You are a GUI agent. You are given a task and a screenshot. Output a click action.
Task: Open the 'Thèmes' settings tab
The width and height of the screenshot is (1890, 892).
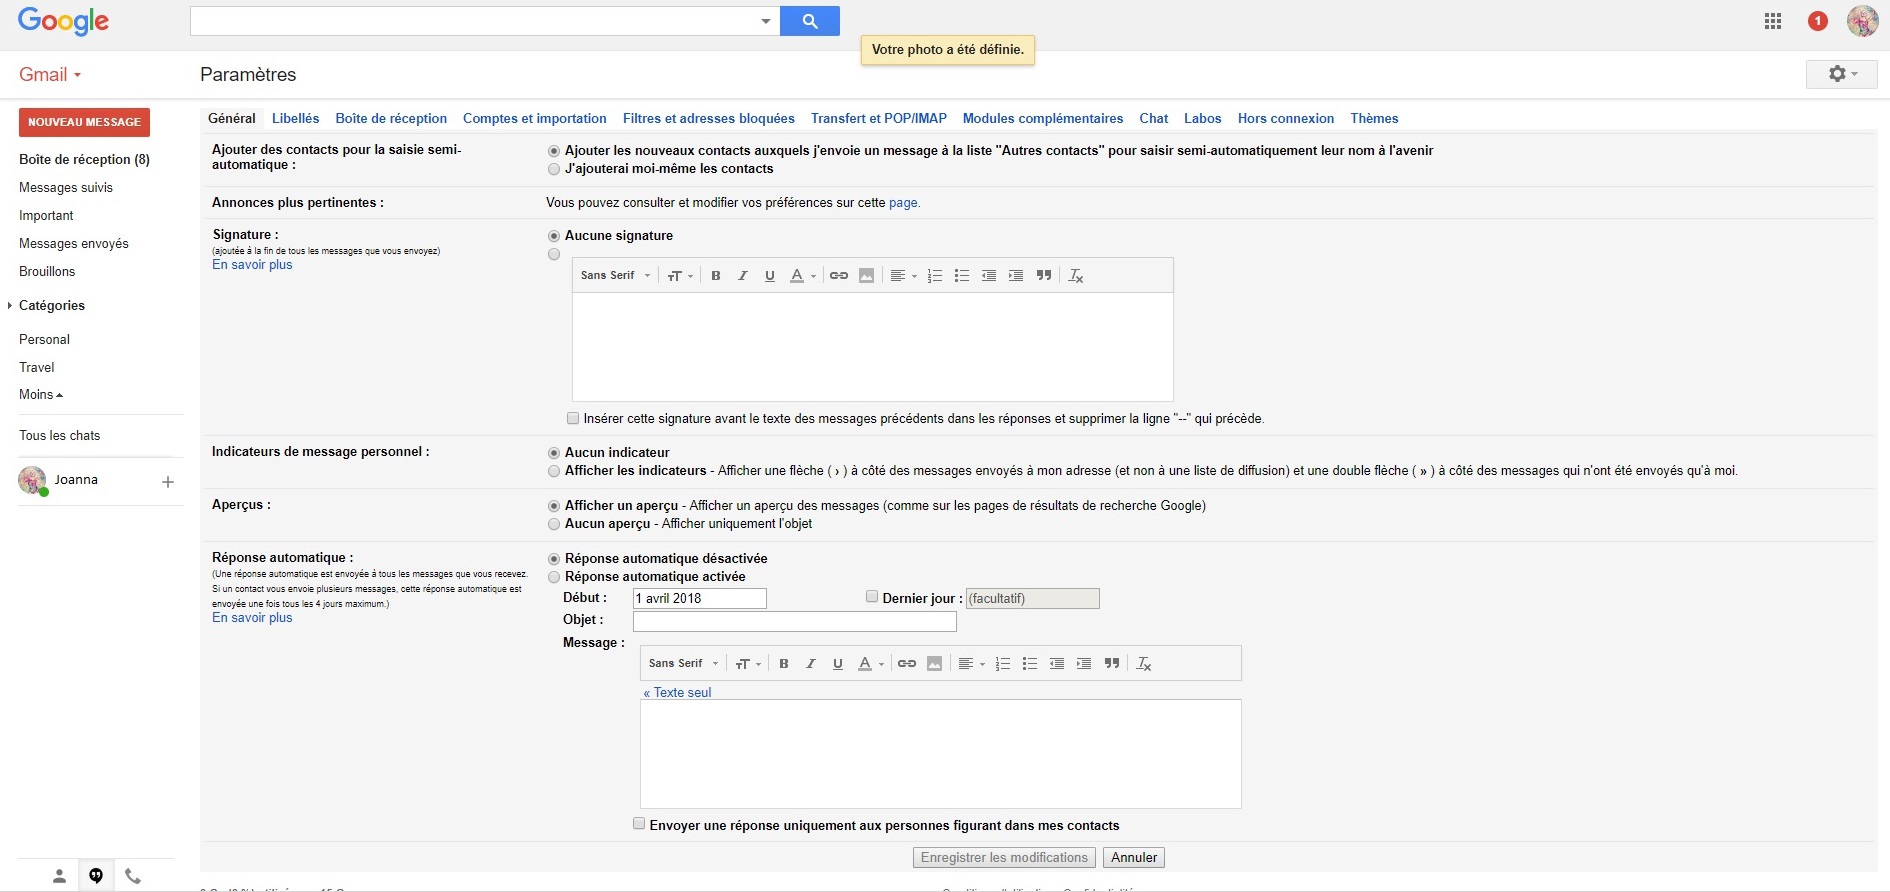point(1374,118)
